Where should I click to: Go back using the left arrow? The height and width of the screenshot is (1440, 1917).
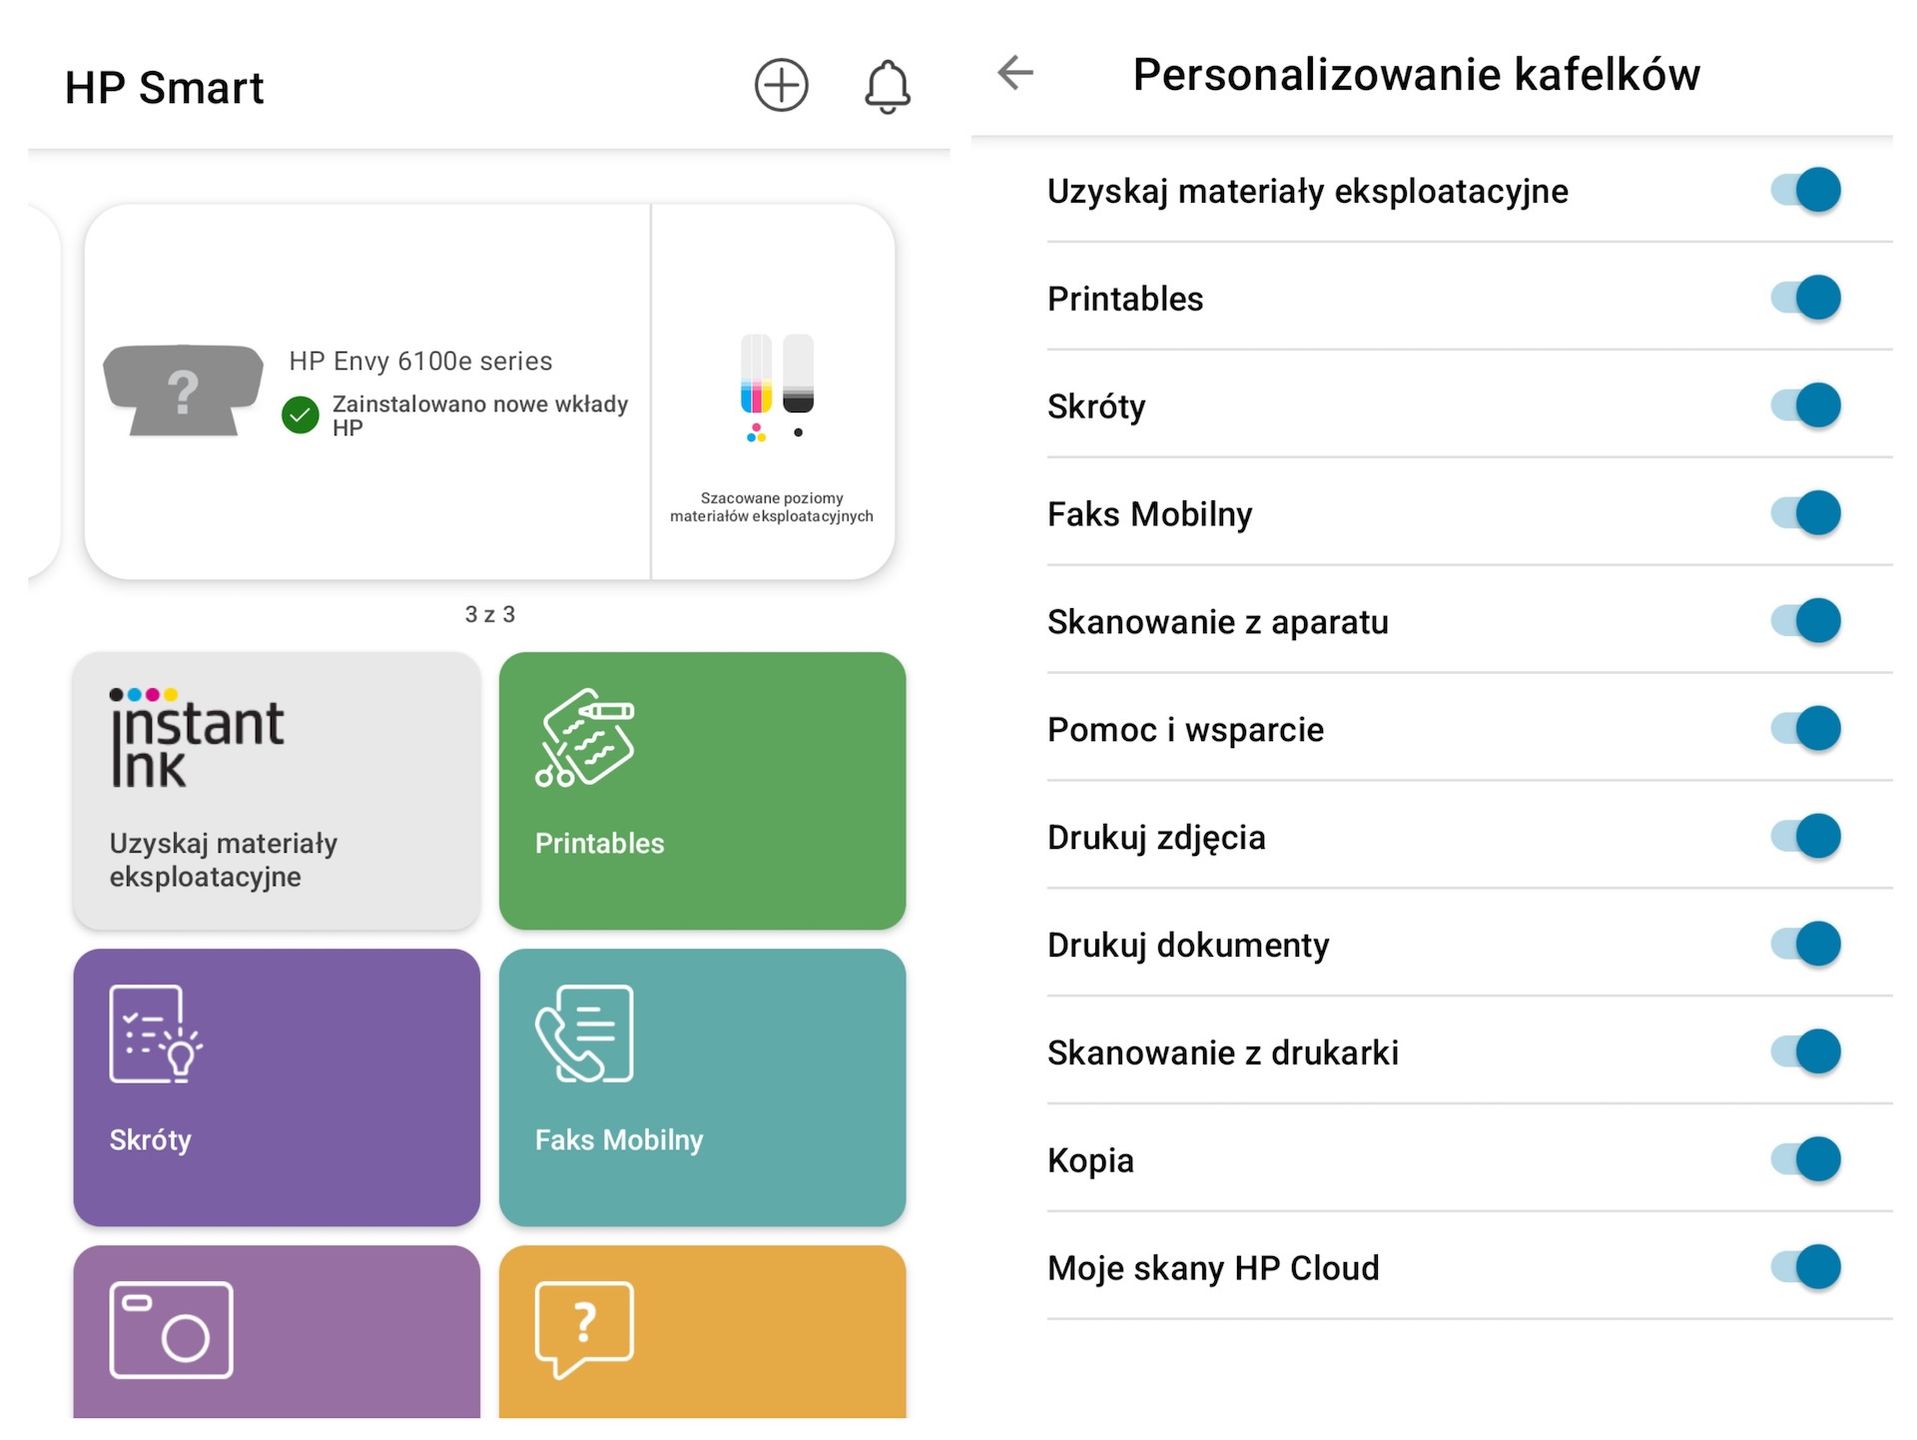coord(1015,73)
